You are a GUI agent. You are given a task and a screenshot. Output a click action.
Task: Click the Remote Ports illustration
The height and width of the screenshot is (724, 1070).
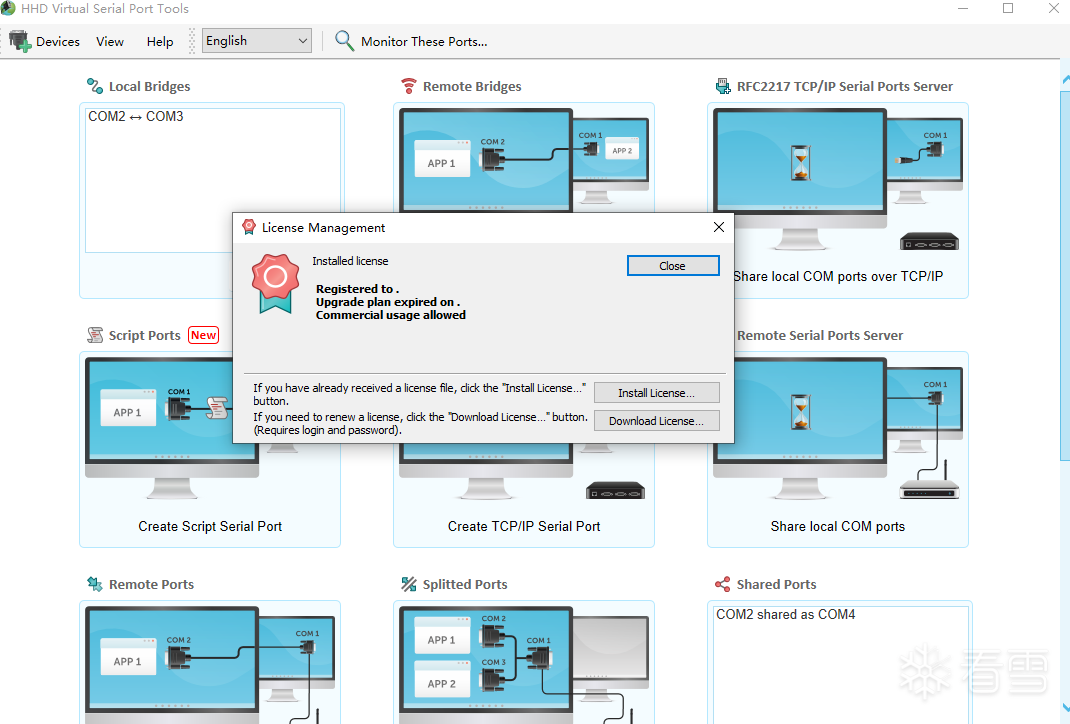pos(210,665)
